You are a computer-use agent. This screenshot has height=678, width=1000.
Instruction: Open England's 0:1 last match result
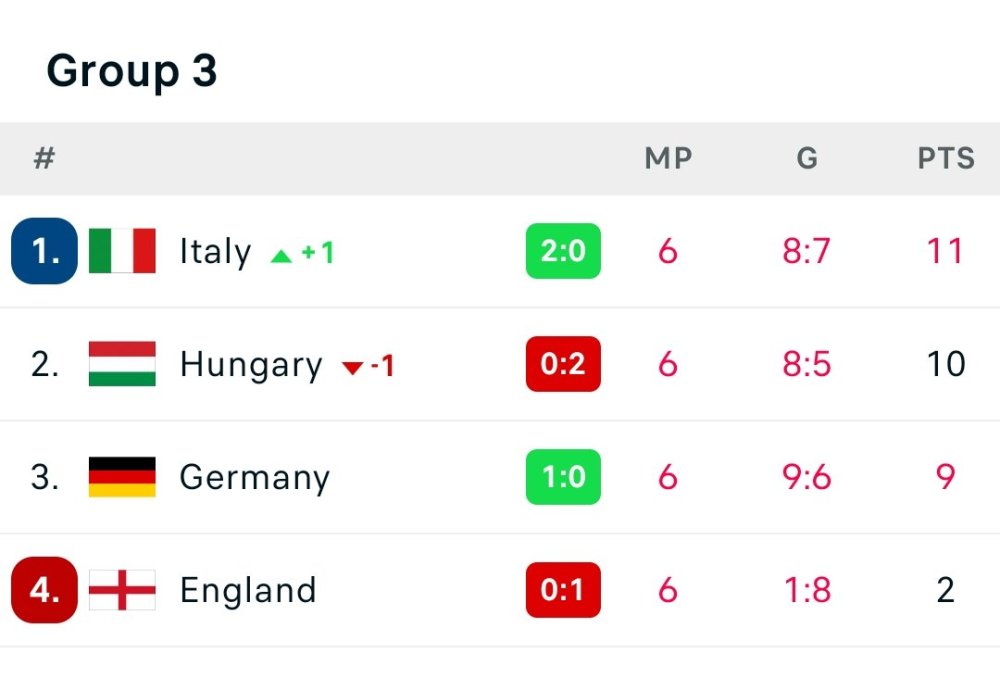pos(563,590)
